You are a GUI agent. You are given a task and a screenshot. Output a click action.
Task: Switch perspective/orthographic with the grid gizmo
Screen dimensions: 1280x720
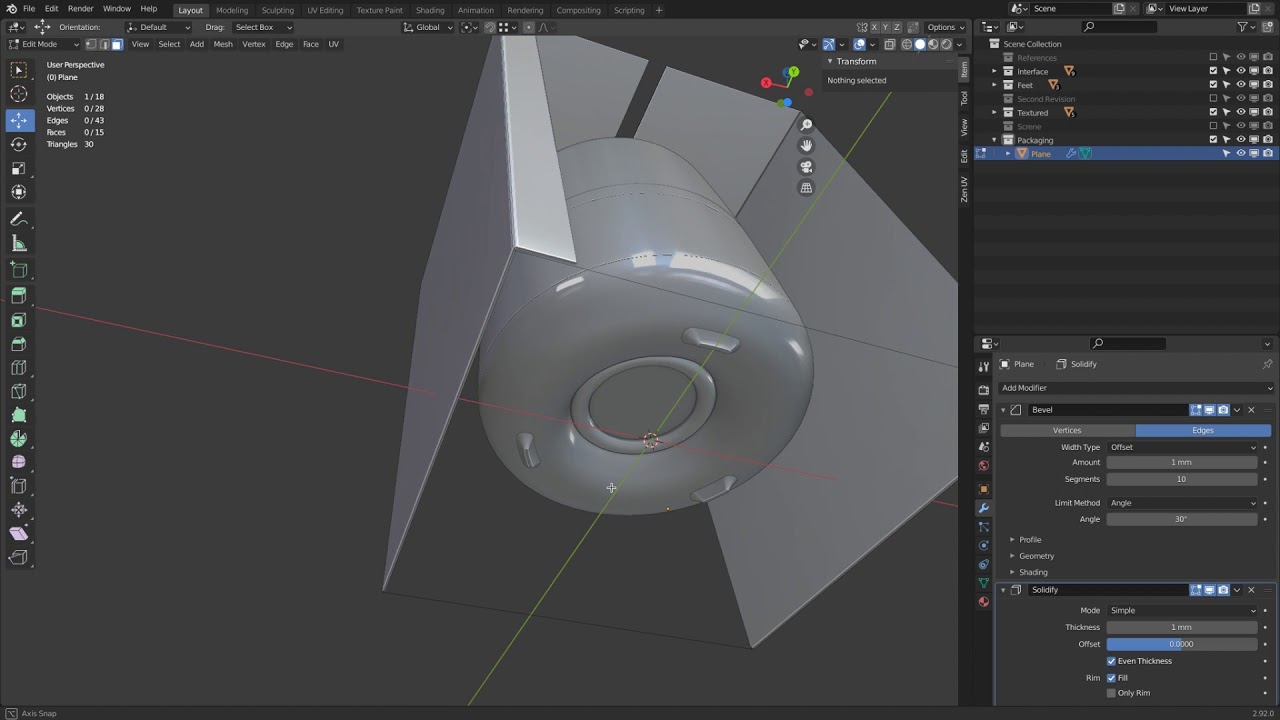(806, 188)
